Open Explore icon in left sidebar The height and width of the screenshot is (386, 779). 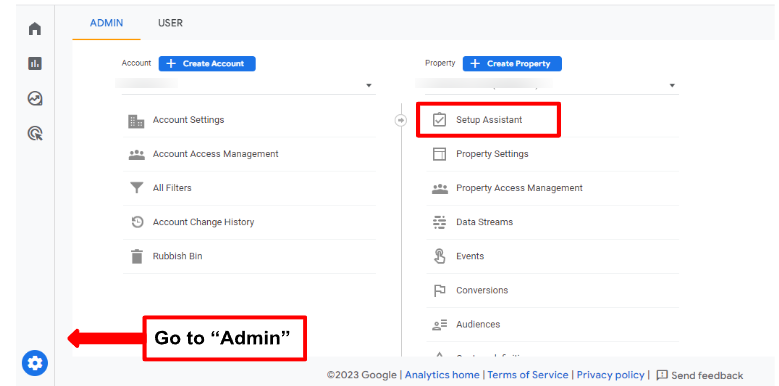coord(35,98)
